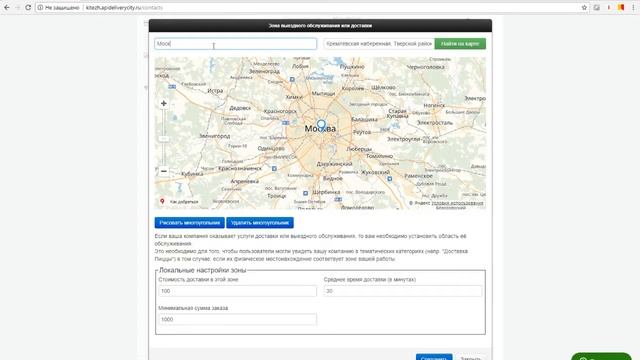Reload the page with the refresh icon

pos(28,7)
